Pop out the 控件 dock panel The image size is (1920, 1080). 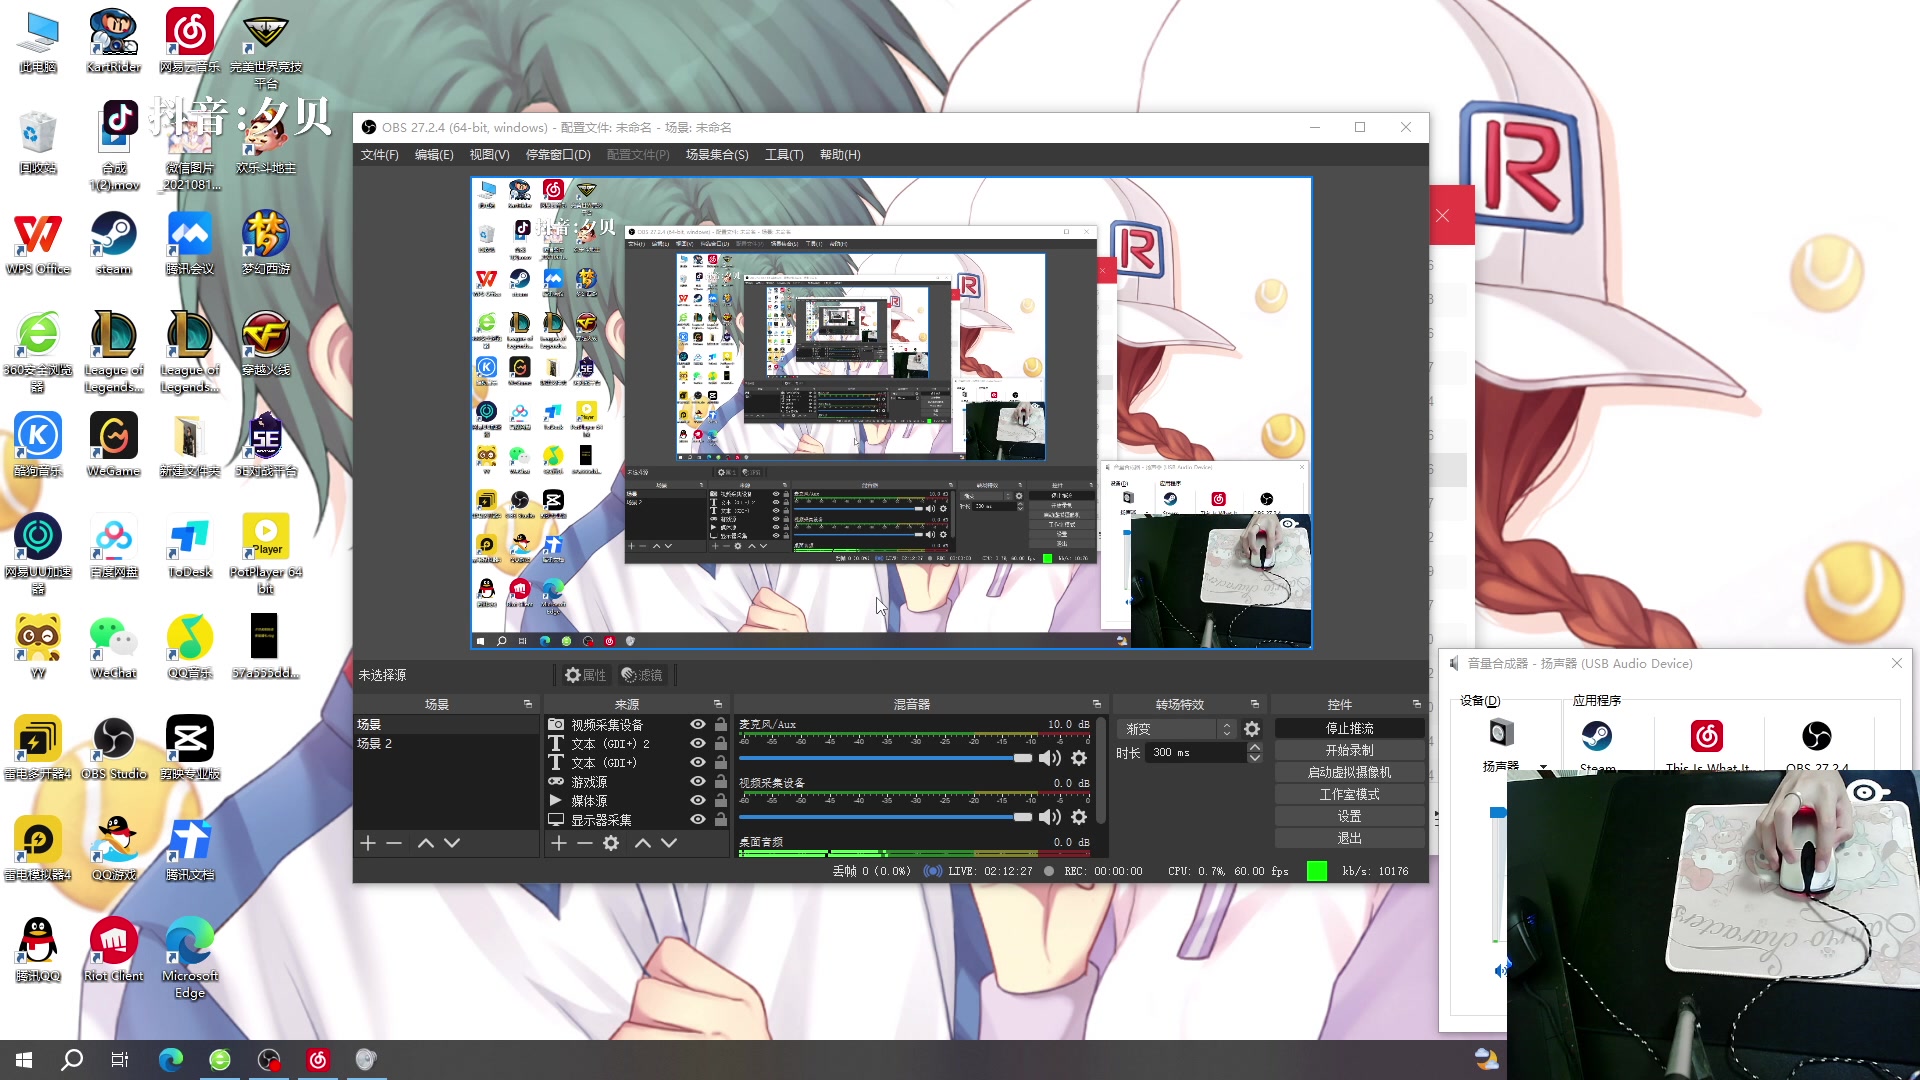point(1417,704)
